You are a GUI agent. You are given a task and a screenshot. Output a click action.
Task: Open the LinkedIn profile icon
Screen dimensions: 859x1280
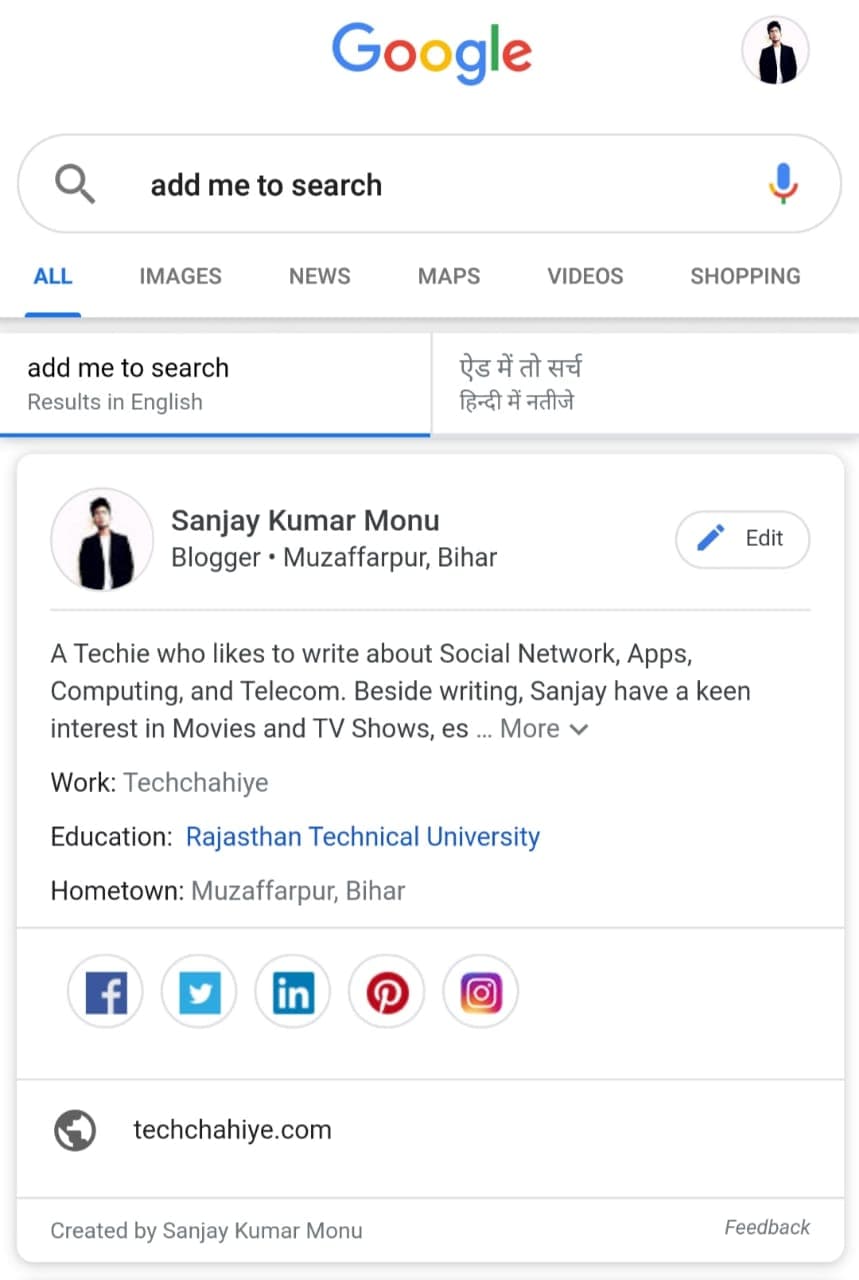(x=293, y=993)
